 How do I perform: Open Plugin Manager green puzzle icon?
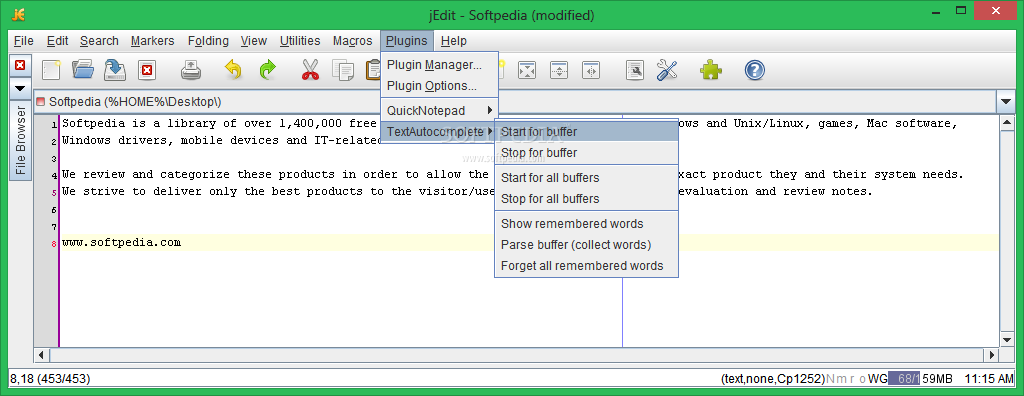click(x=711, y=70)
